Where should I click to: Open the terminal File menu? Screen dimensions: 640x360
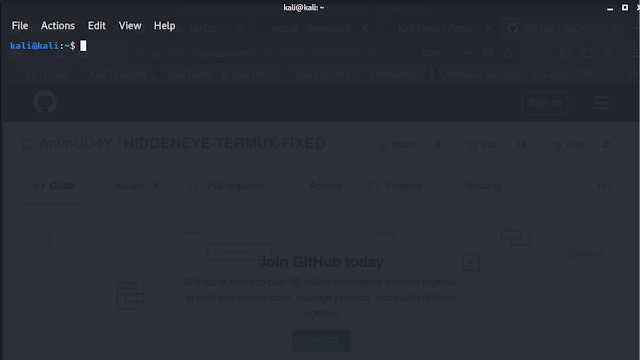[x=20, y=26]
